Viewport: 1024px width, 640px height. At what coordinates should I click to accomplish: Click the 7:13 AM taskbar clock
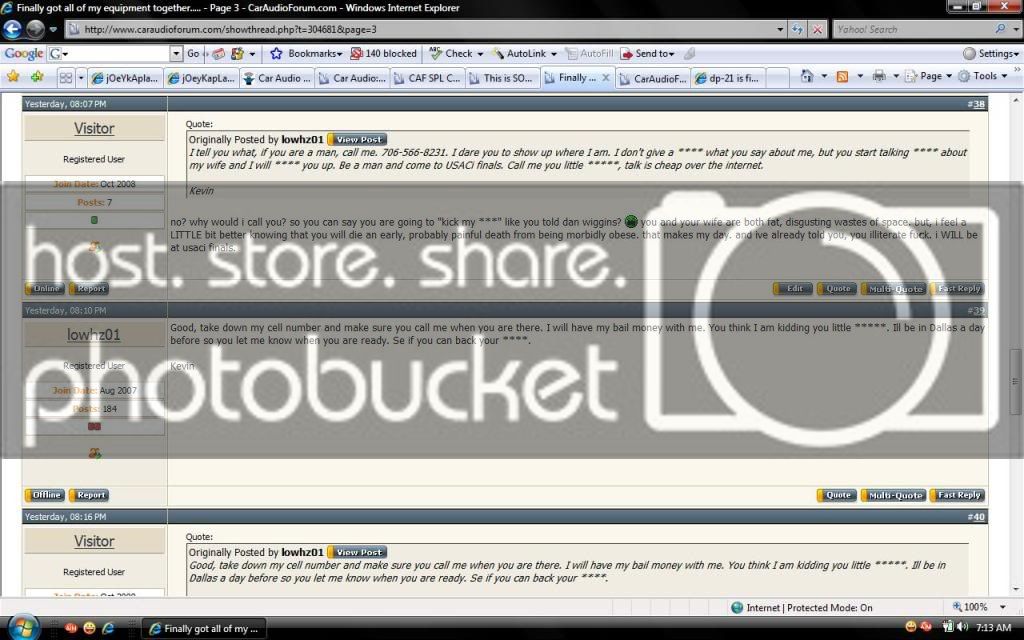click(993, 628)
